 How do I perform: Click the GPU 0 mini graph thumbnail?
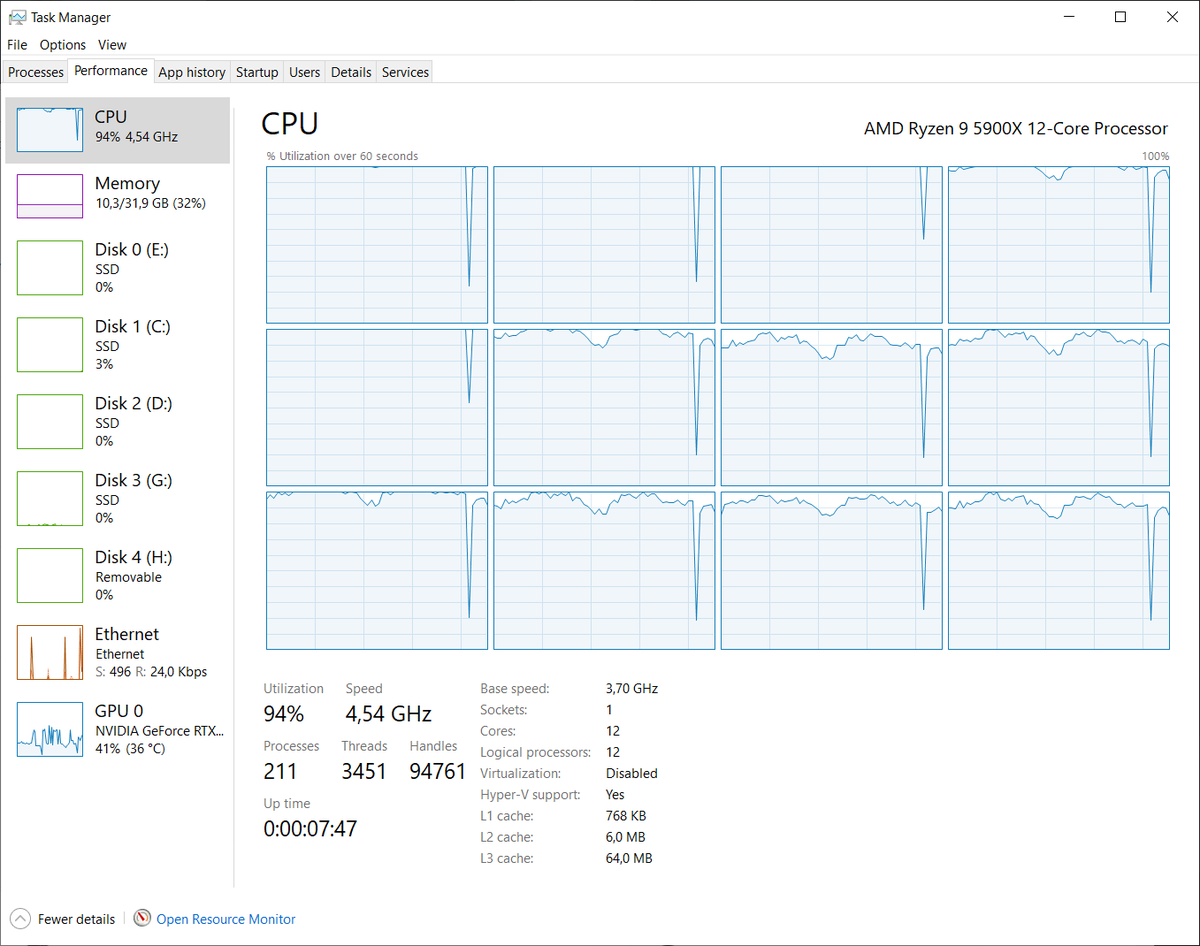click(x=50, y=729)
